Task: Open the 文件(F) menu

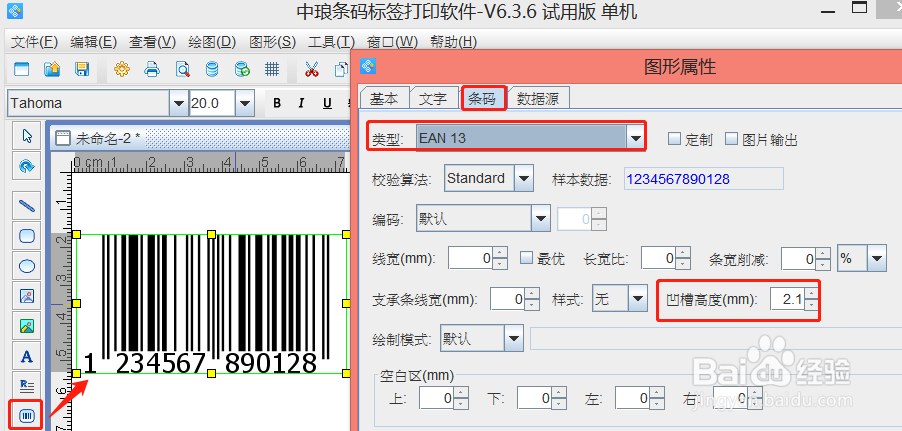Action: [35, 42]
